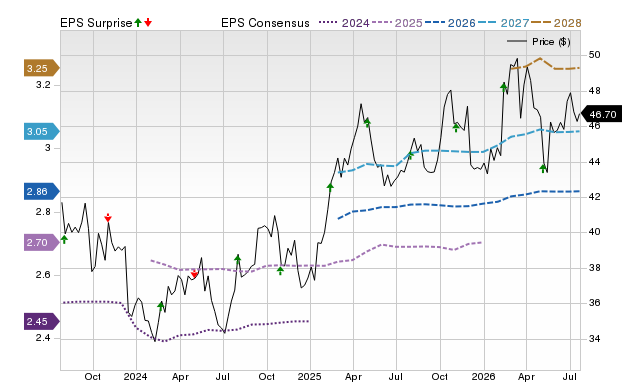Image resolution: width=640 pixels, height=382 pixels.
Task: Click the red EPS miss arrow of May 2024
Action: point(195,273)
